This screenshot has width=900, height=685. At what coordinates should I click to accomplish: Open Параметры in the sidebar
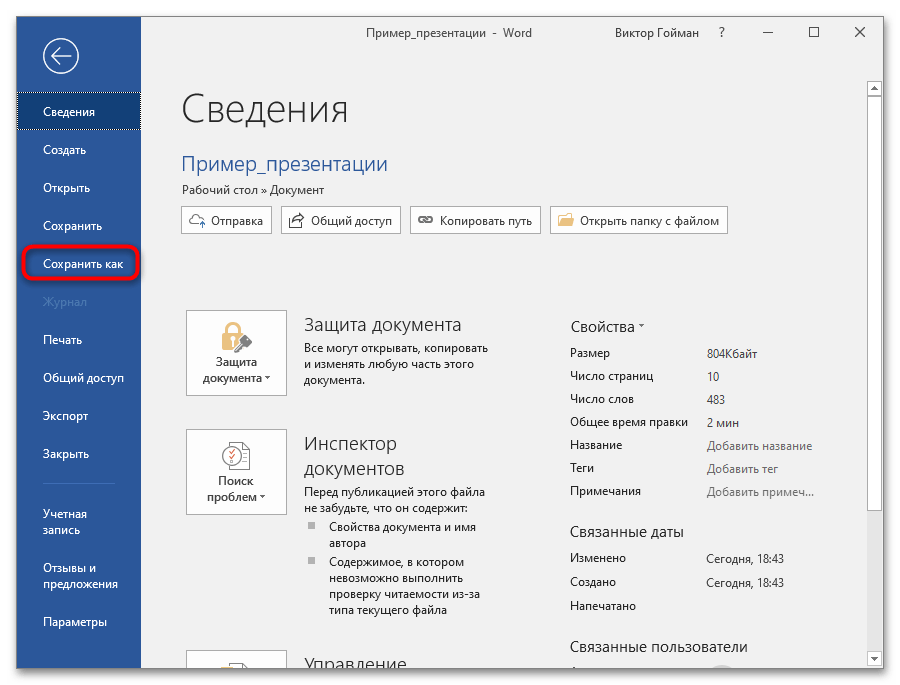click(x=79, y=622)
